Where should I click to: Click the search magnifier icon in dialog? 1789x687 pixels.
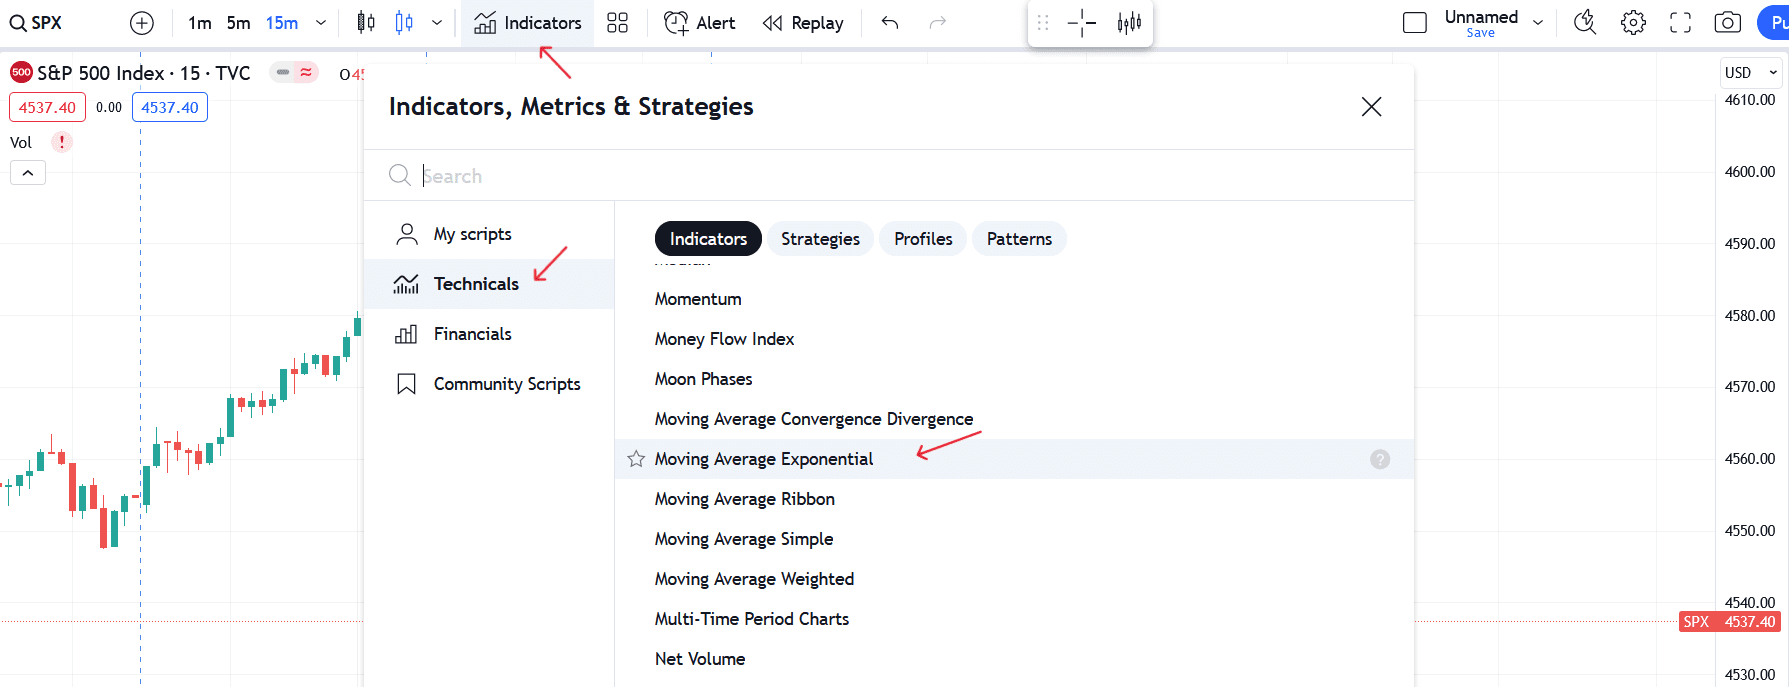[x=400, y=175]
